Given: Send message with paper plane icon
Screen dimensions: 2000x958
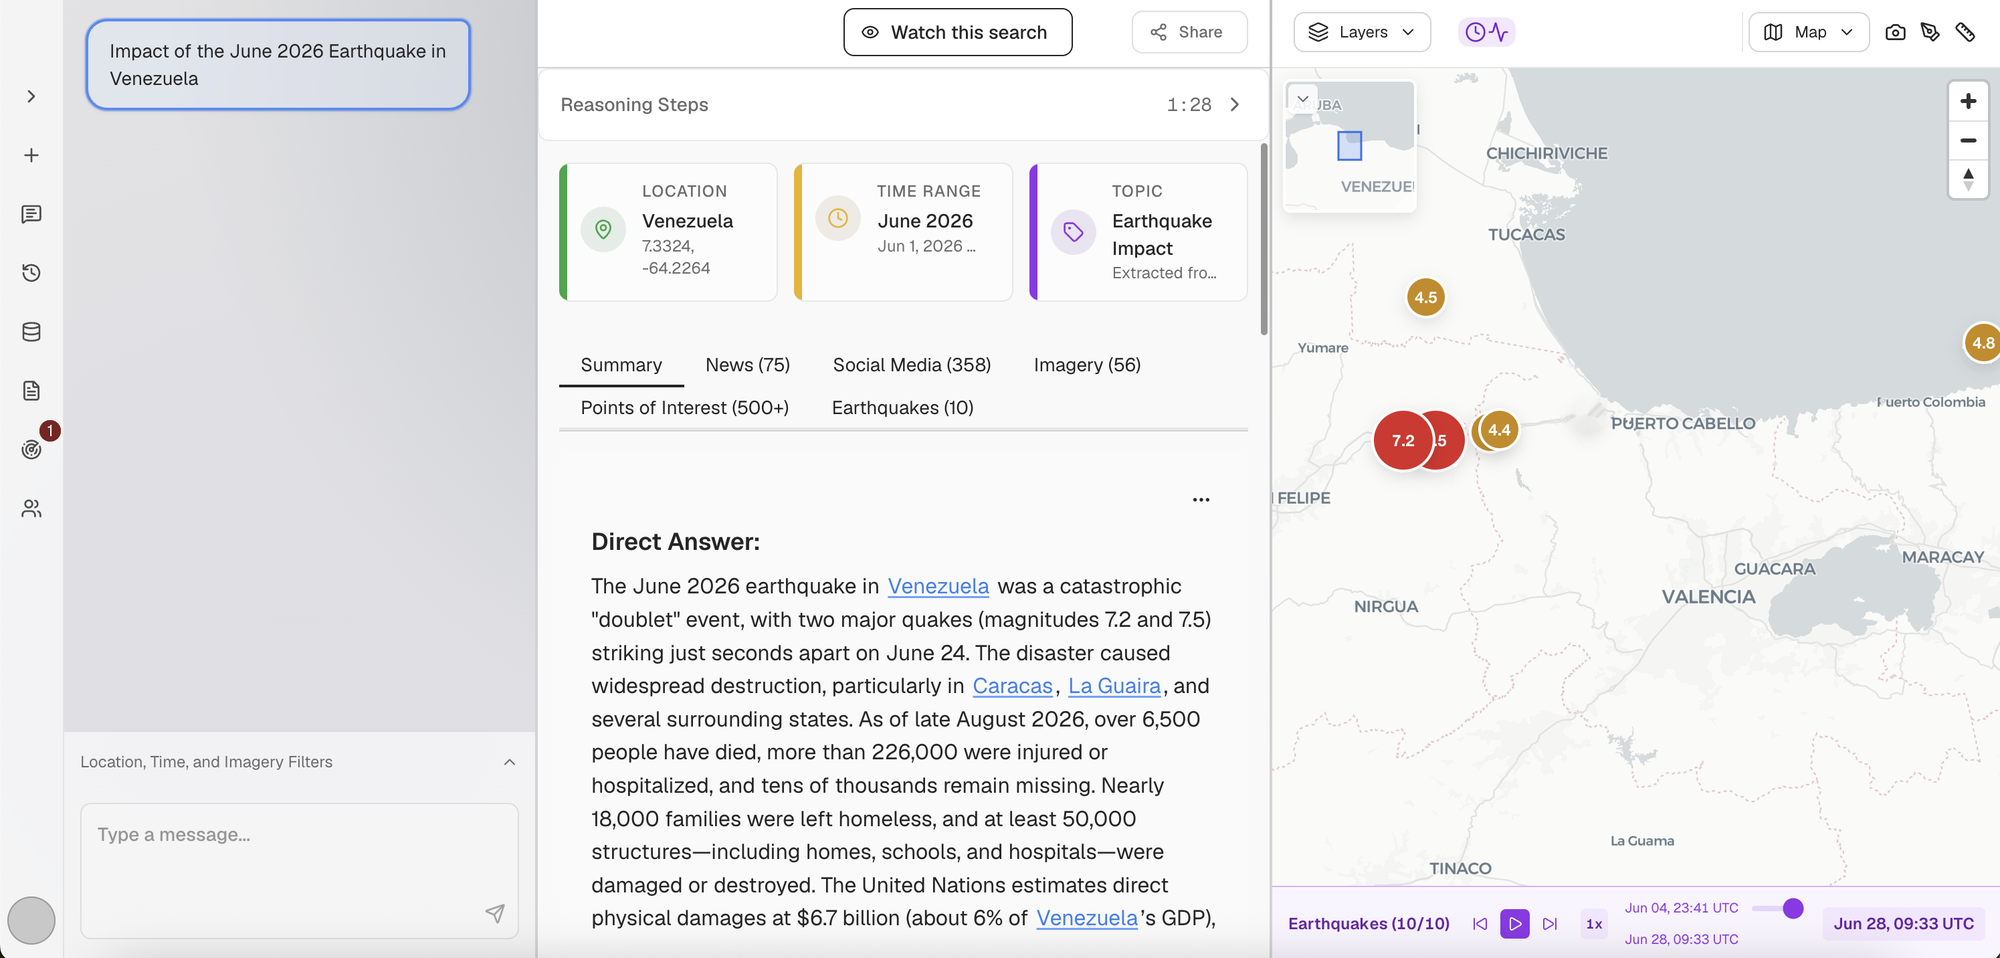Looking at the screenshot, I should pyautogui.click(x=495, y=913).
